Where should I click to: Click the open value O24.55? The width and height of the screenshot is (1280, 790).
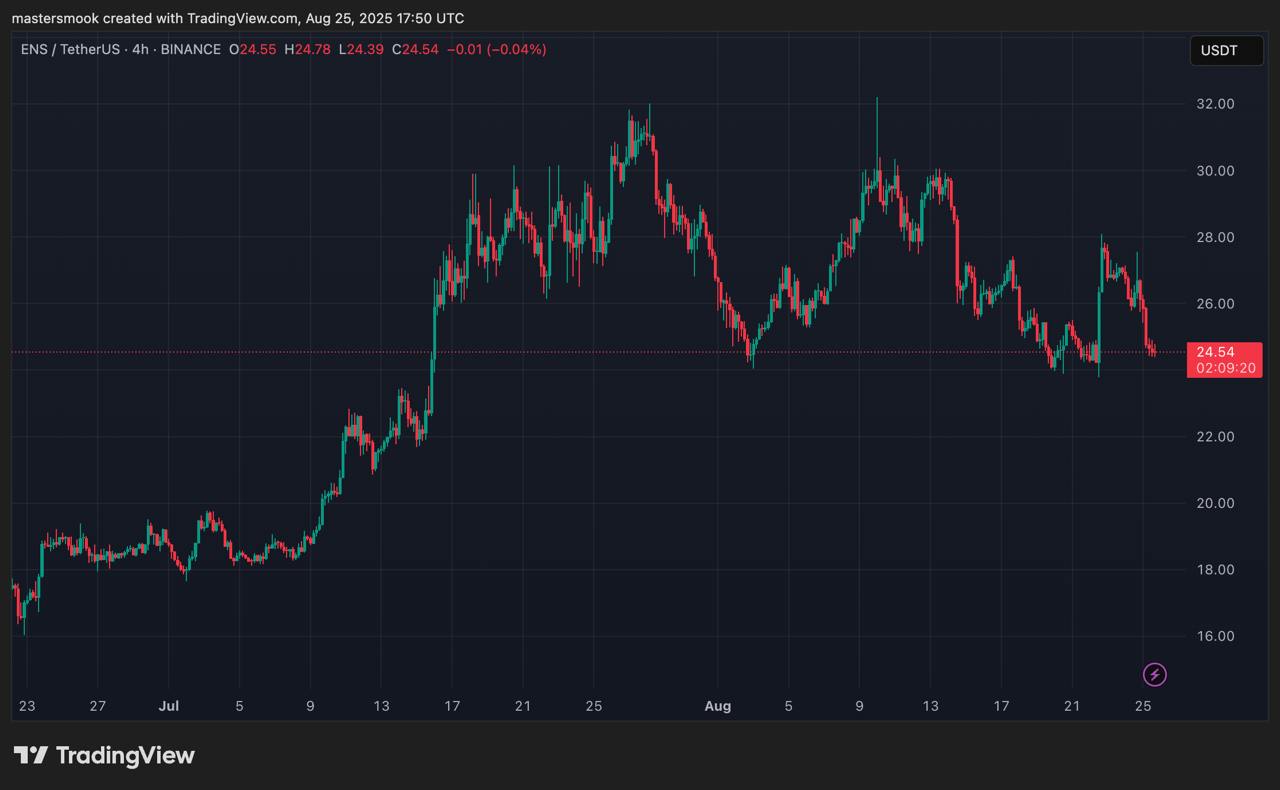(x=253, y=49)
